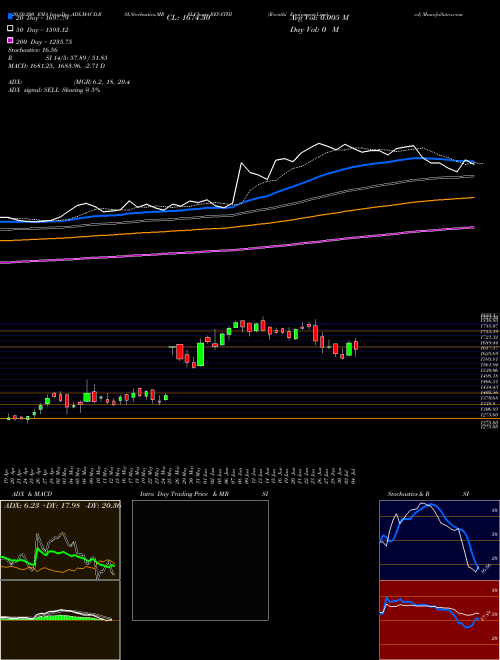Click the tall green candle after gap up
Viewport: 500px width, 660px height.
pyautogui.click(x=200, y=354)
